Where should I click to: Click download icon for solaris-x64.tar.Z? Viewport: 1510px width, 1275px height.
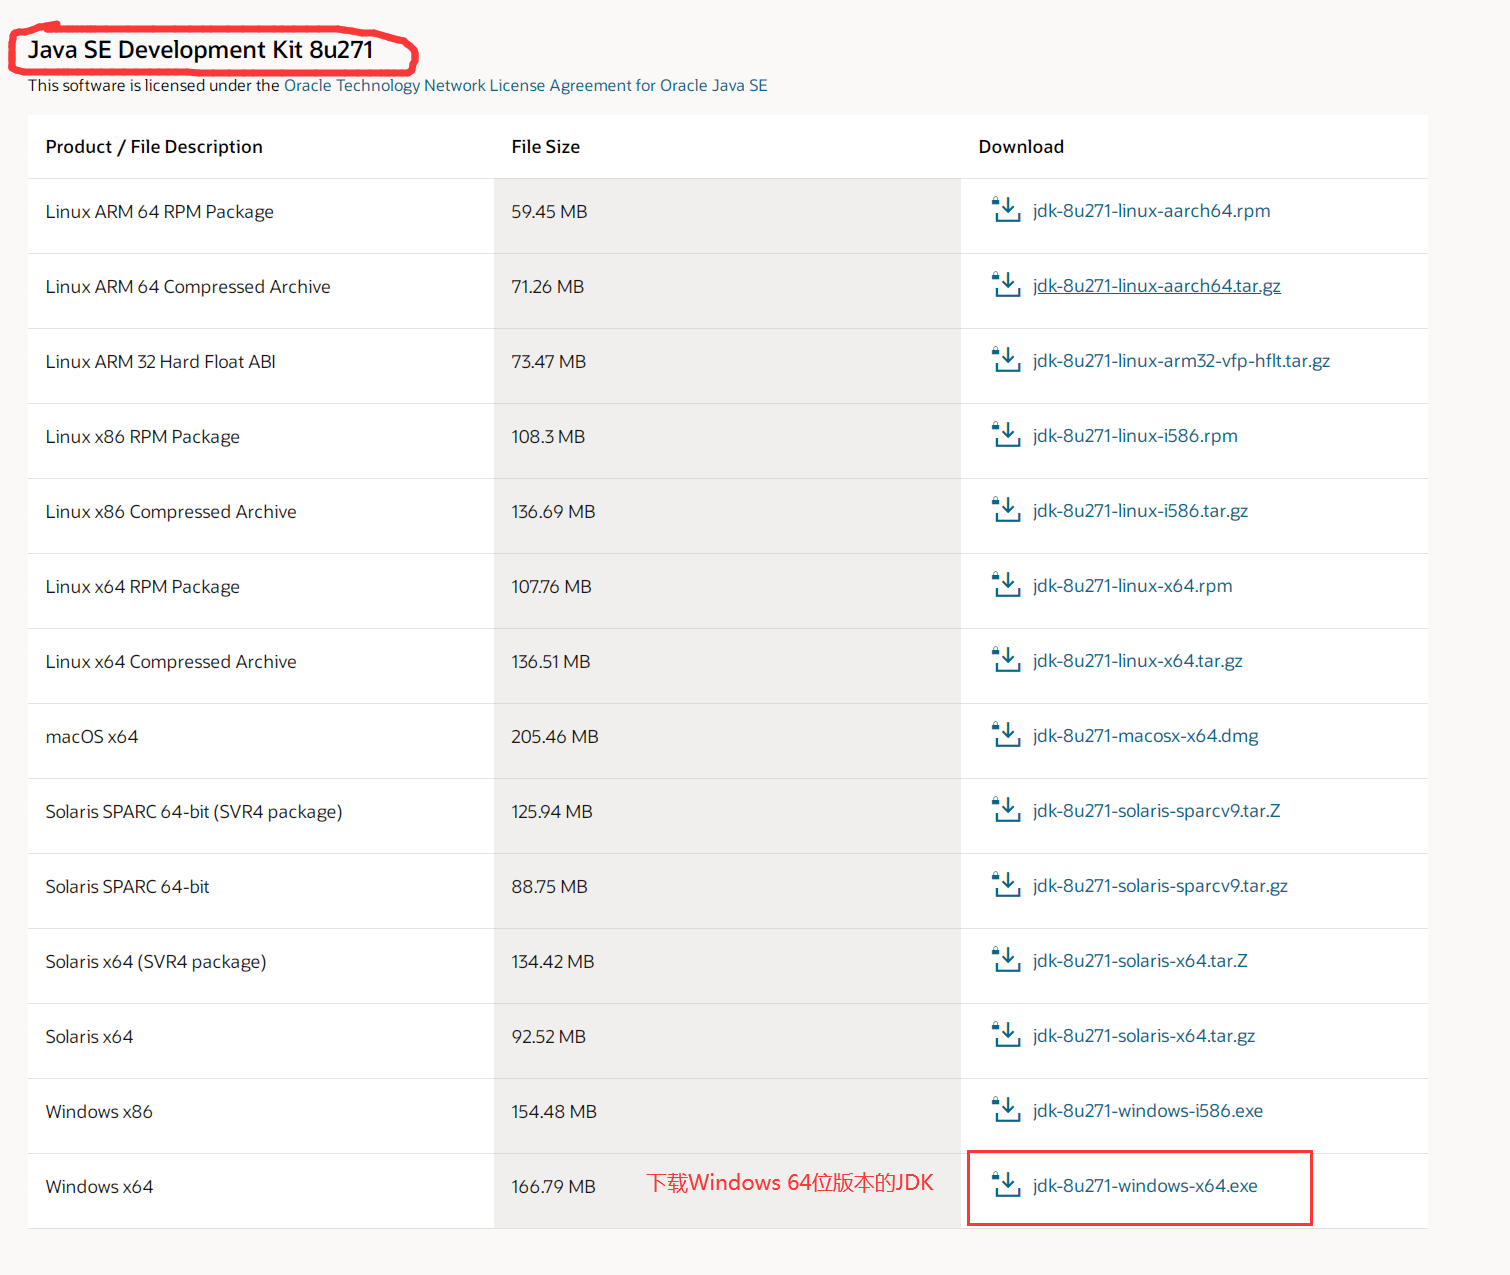[x=1006, y=960]
